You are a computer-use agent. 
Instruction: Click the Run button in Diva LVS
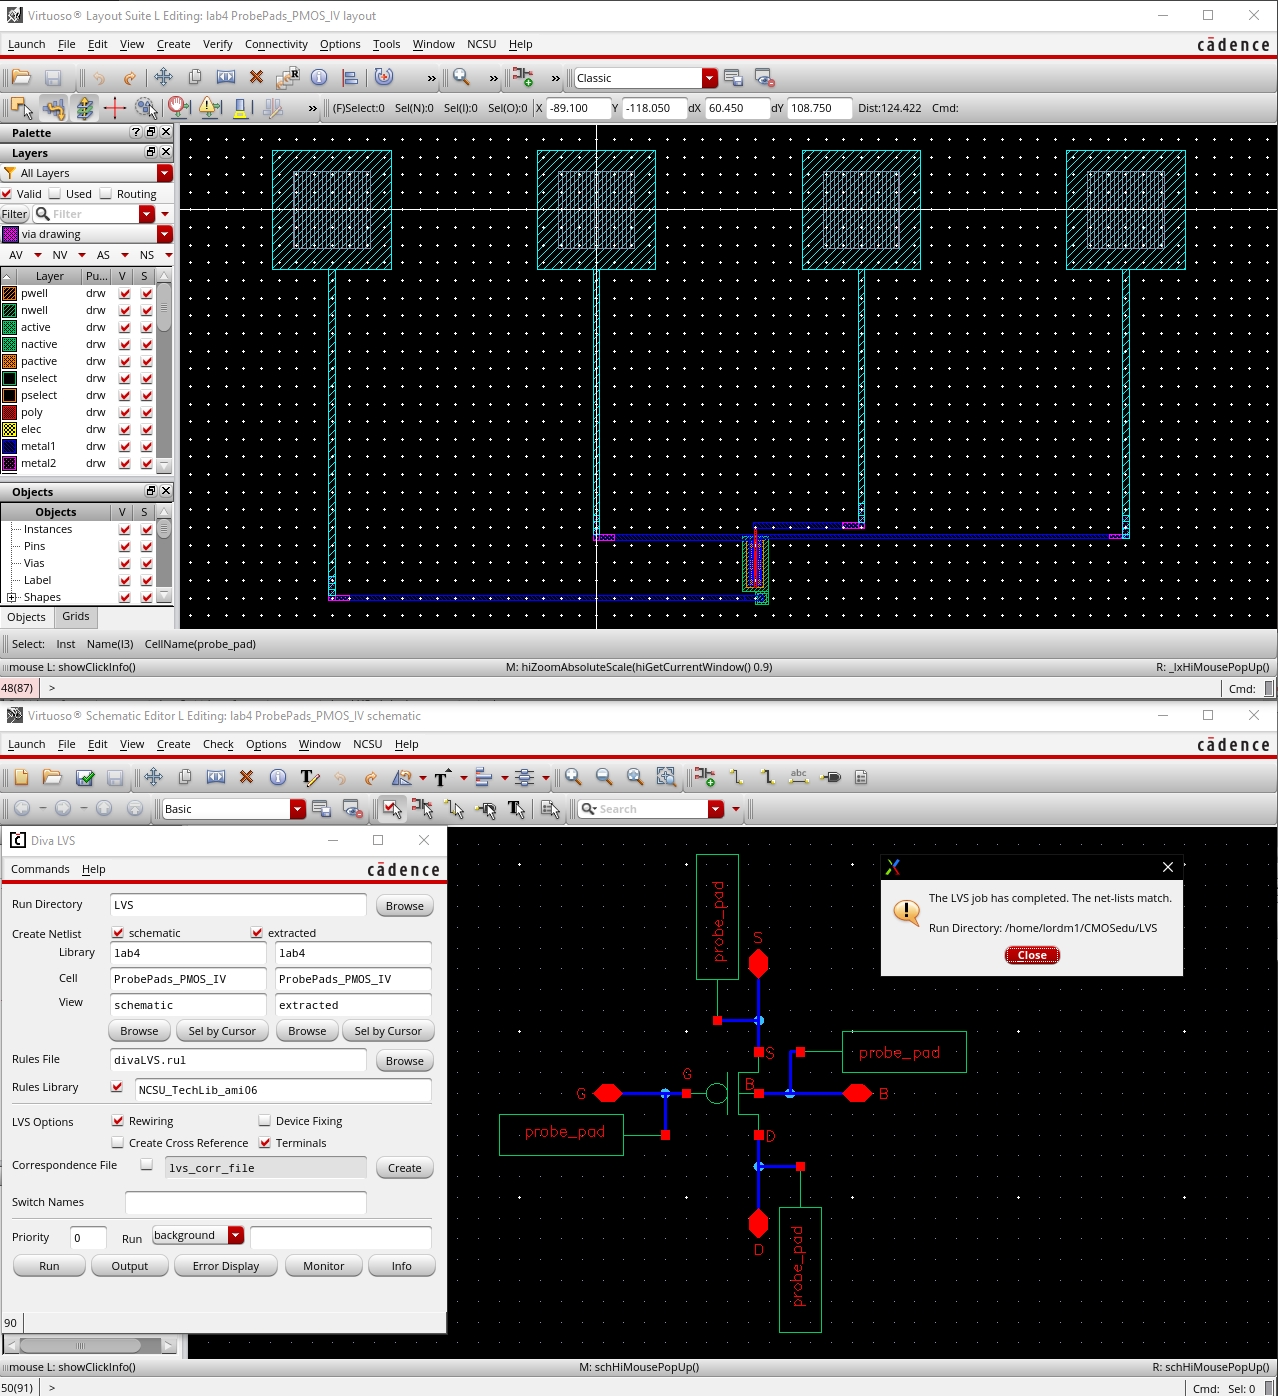49,1266
